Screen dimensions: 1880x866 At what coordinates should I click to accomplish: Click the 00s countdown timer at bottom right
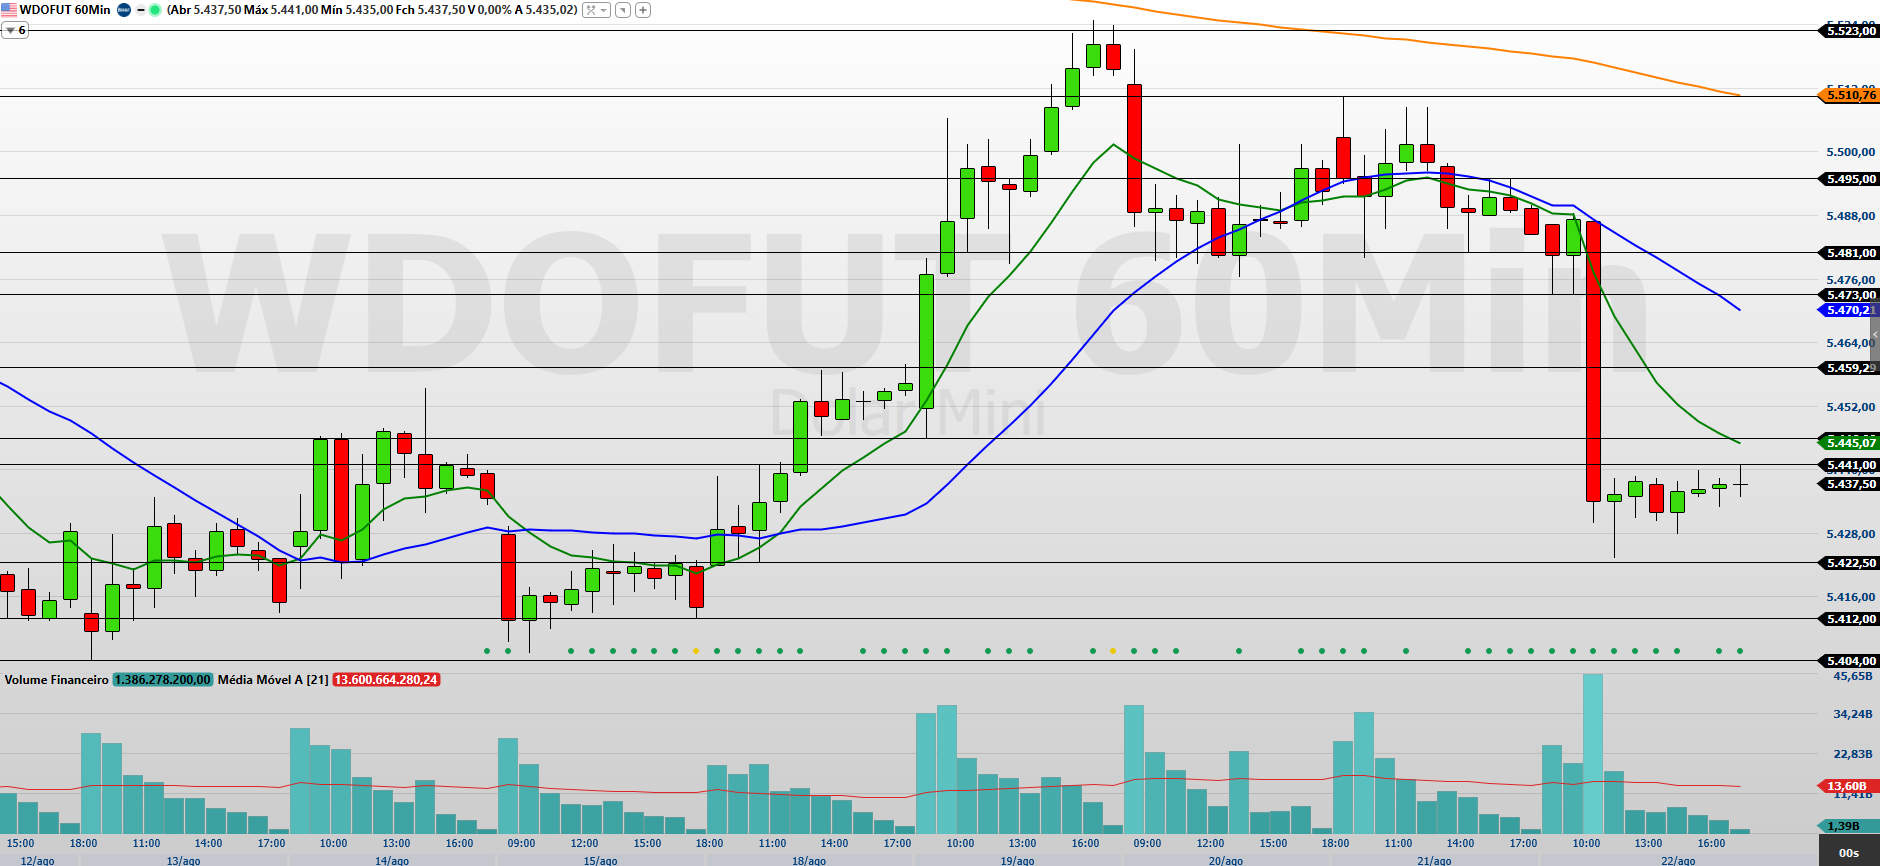click(x=1849, y=853)
